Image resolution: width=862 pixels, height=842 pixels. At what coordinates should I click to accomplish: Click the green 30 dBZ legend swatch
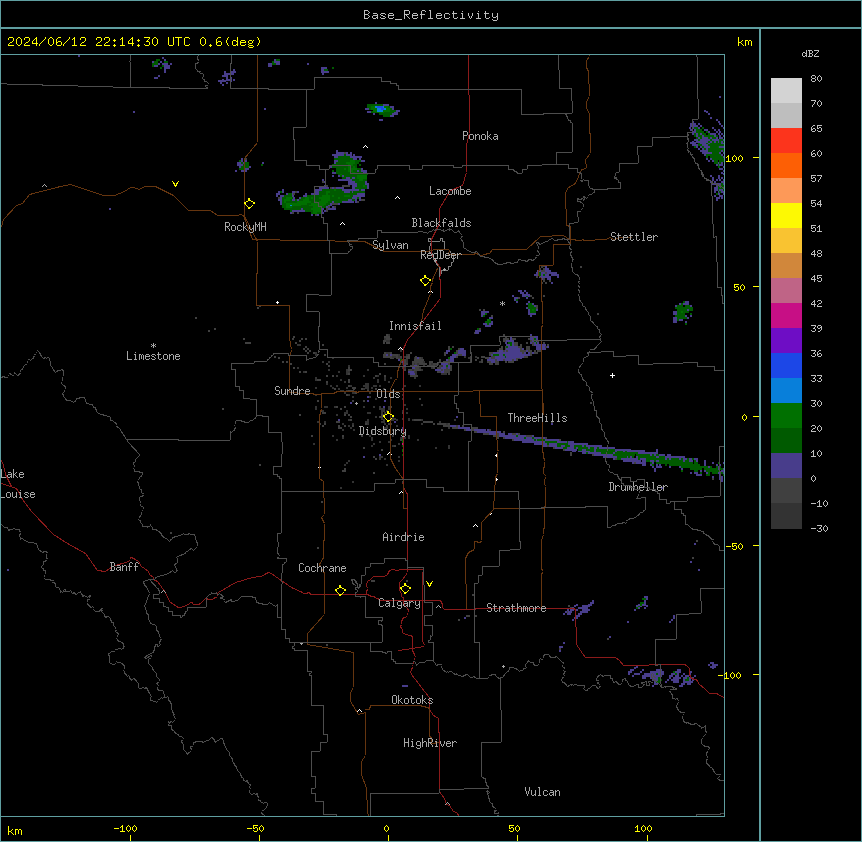pos(786,416)
